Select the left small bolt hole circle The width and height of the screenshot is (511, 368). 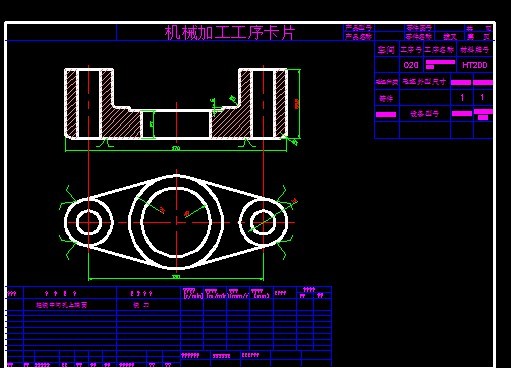(x=89, y=222)
